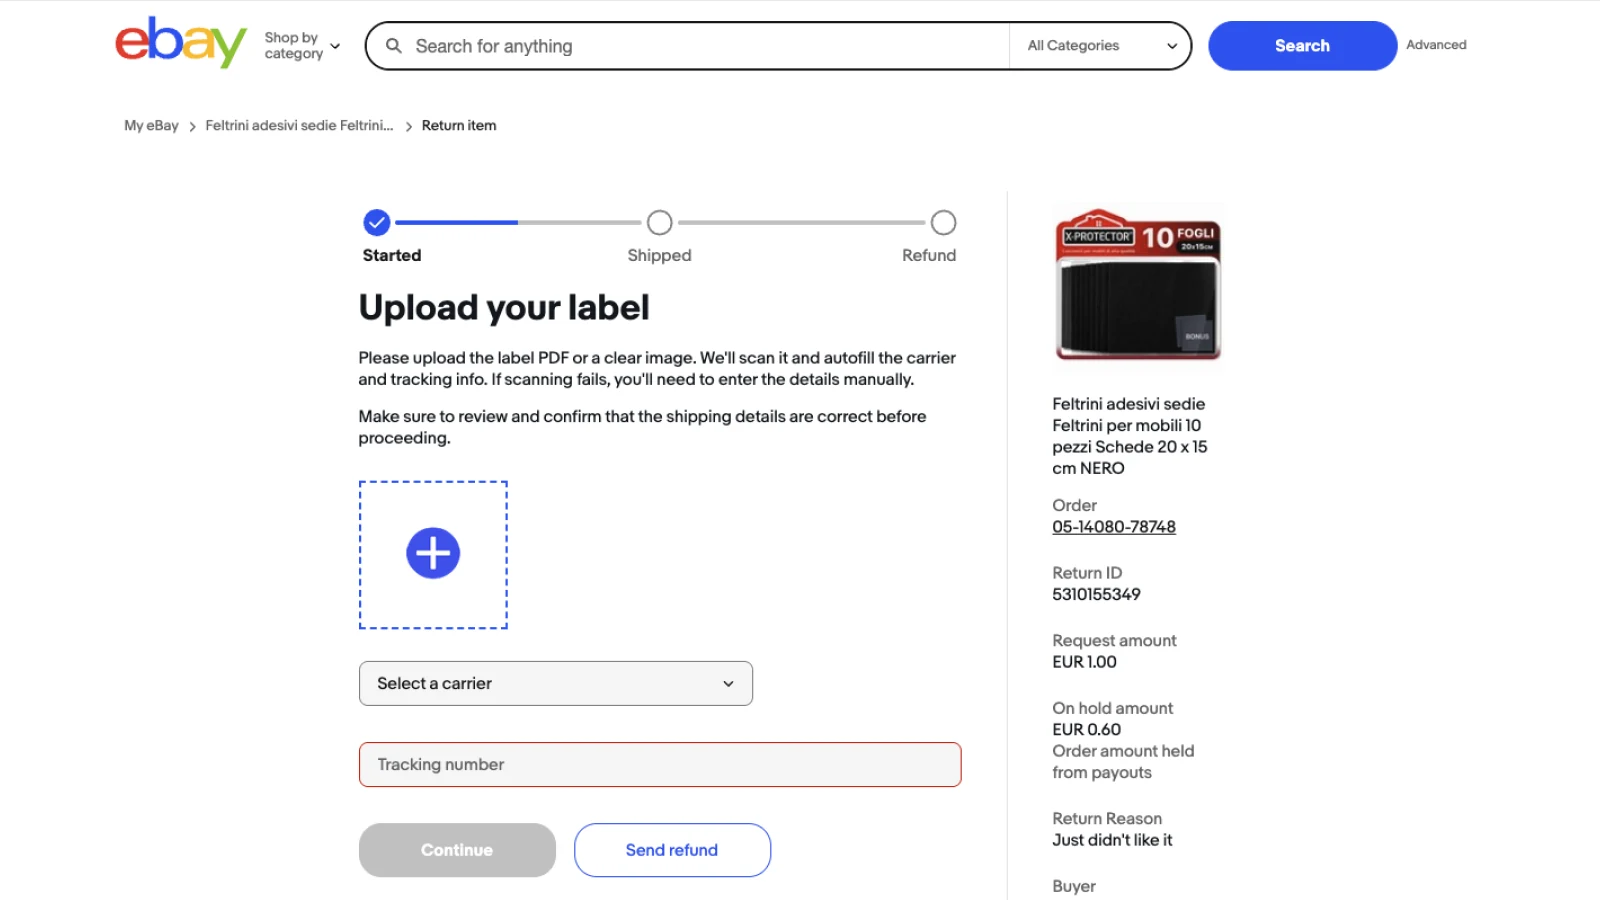Image resolution: width=1600 pixels, height=900 pixels.
Task: Focus the Tracking number field
Action: 660,765
